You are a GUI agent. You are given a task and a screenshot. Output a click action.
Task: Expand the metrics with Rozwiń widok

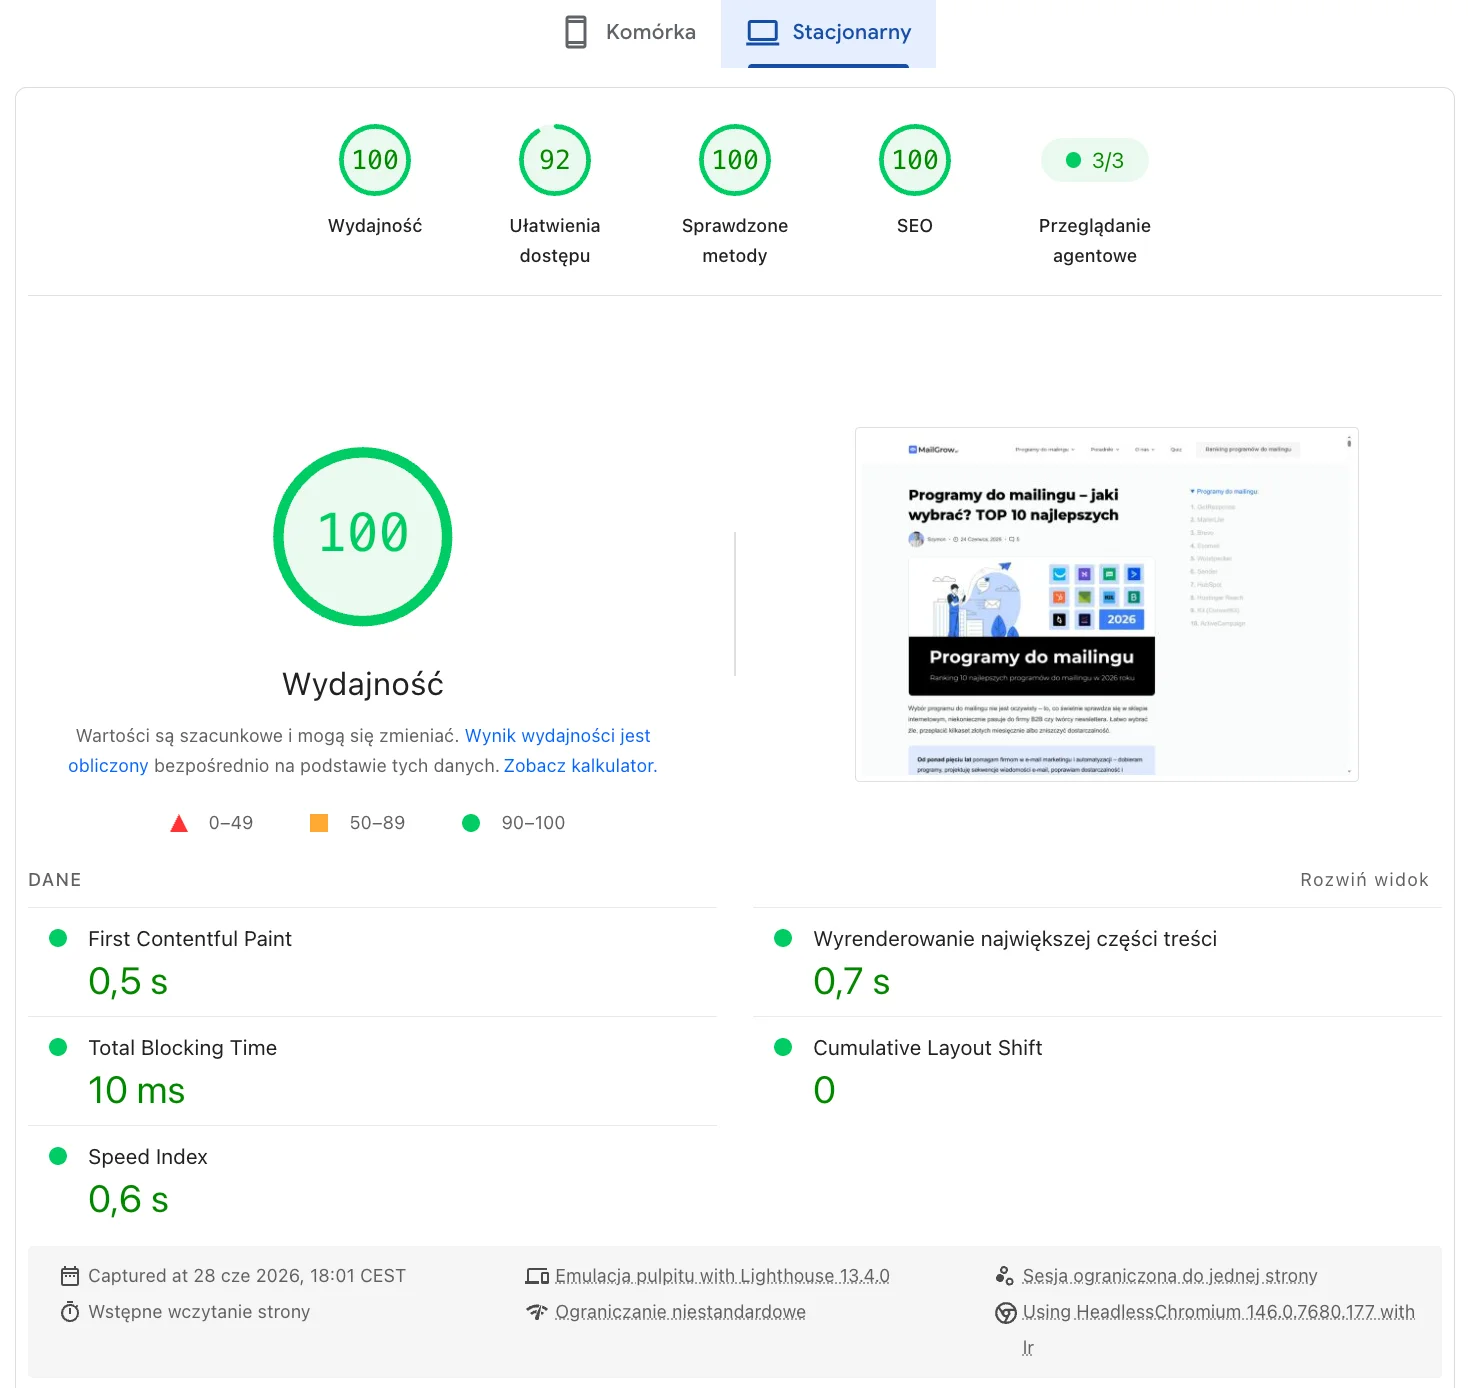click(1364, 880)
